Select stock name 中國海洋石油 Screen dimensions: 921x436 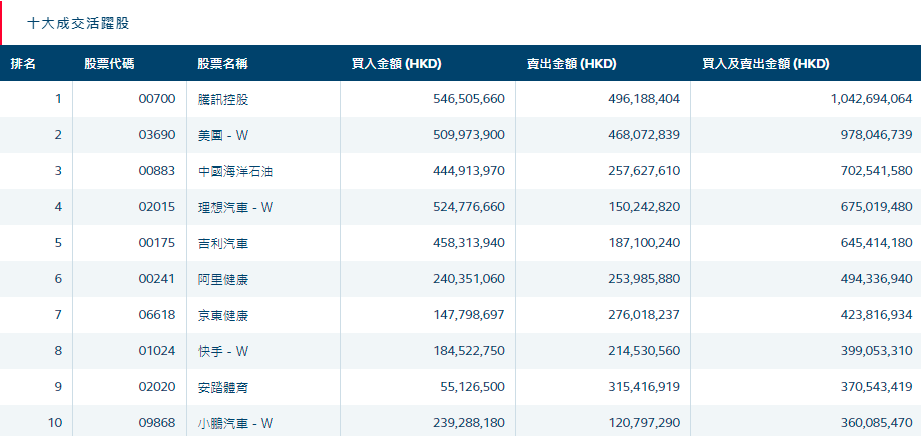236,172
